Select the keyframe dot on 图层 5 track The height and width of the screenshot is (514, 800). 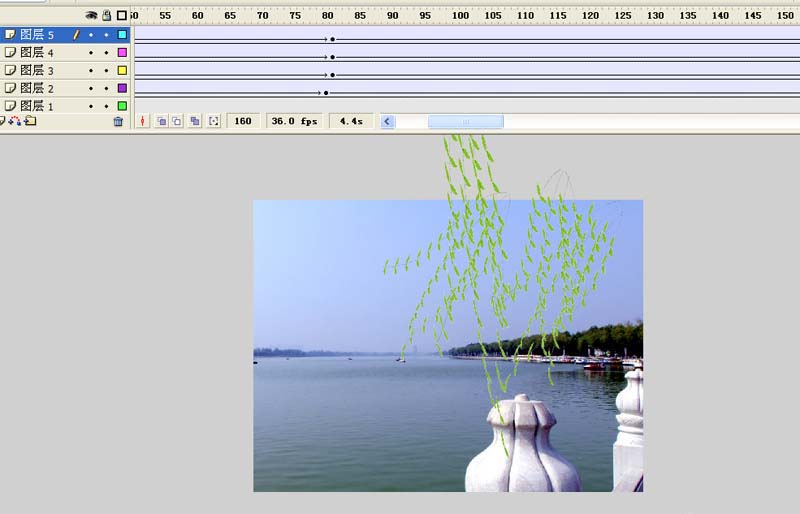[x=332, y=39]
